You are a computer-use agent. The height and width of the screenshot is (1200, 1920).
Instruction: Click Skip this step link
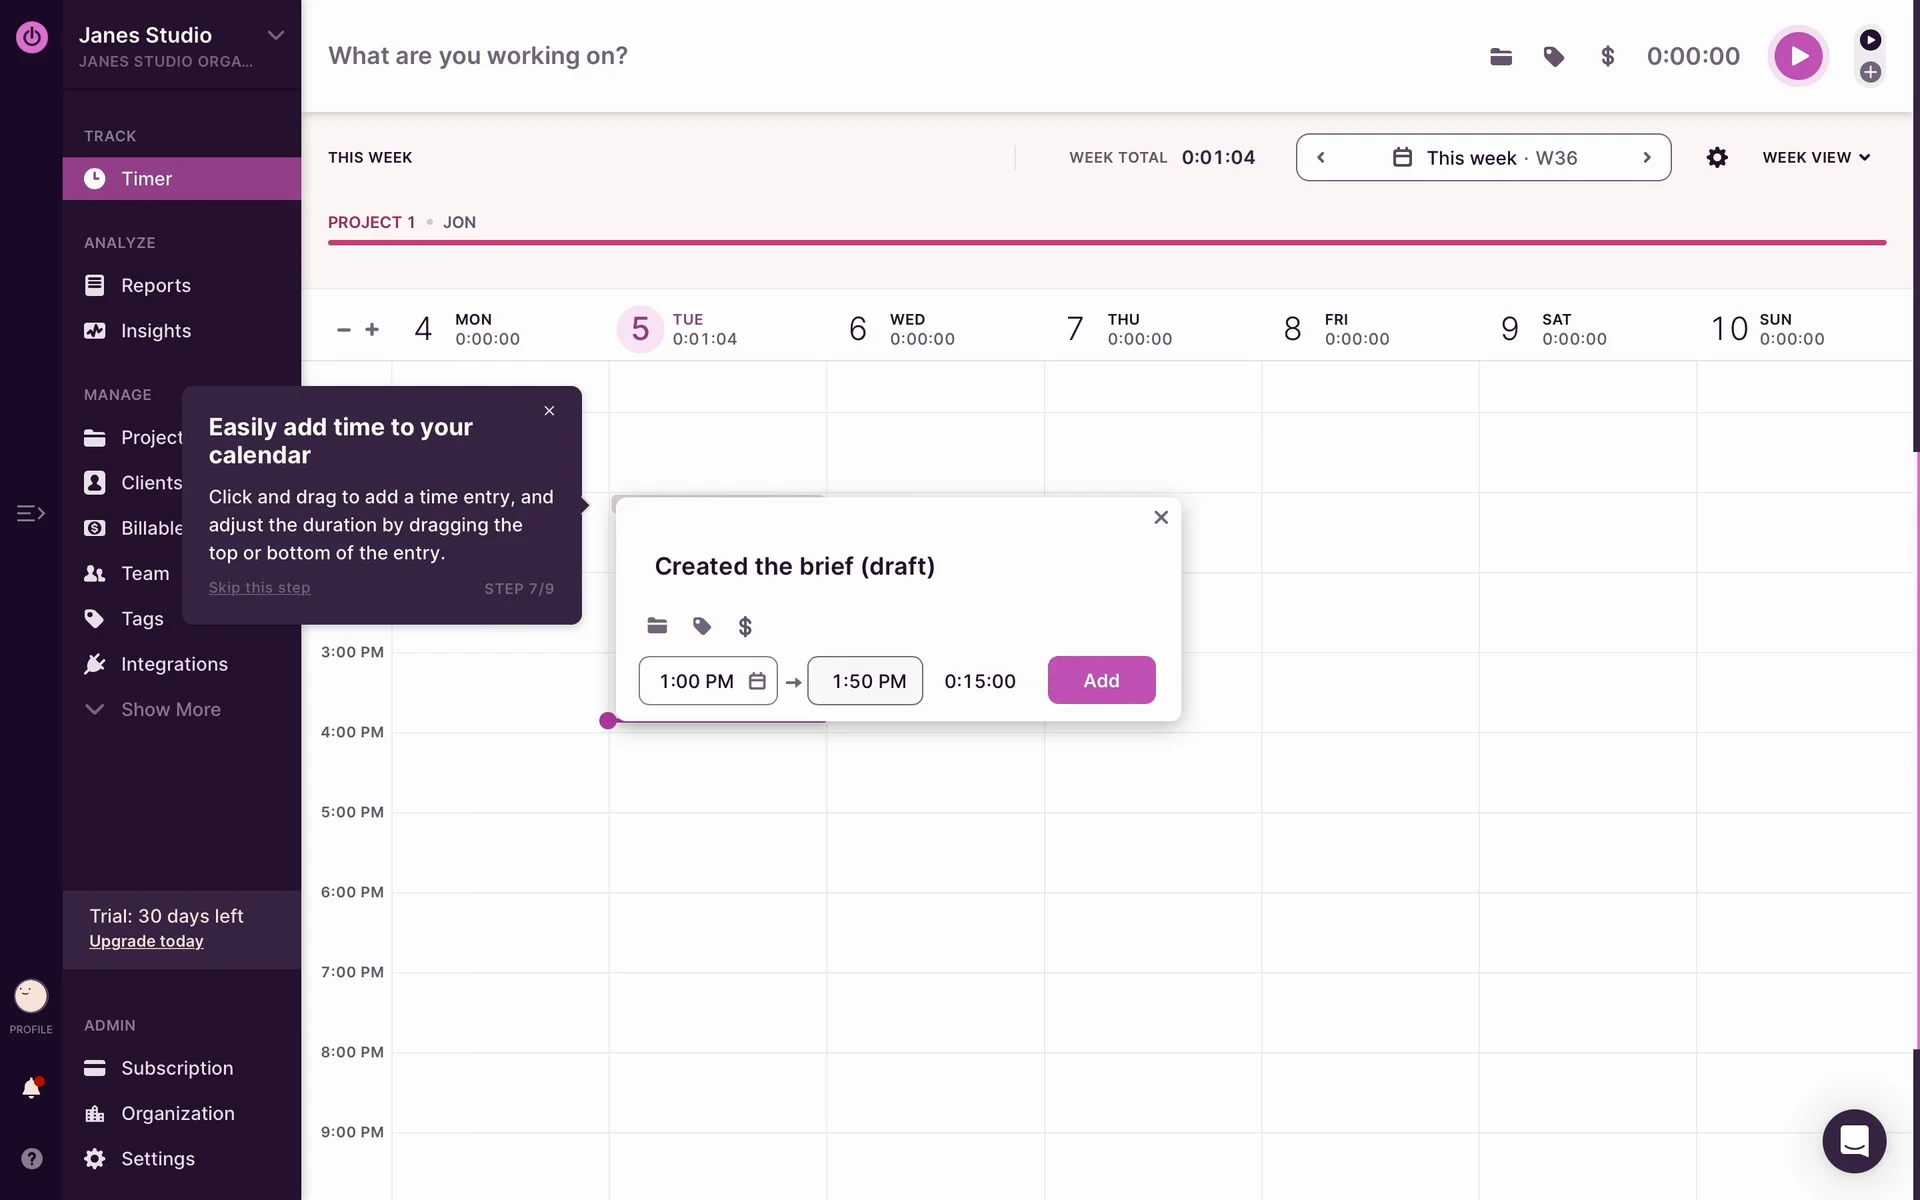click(259, 588)
